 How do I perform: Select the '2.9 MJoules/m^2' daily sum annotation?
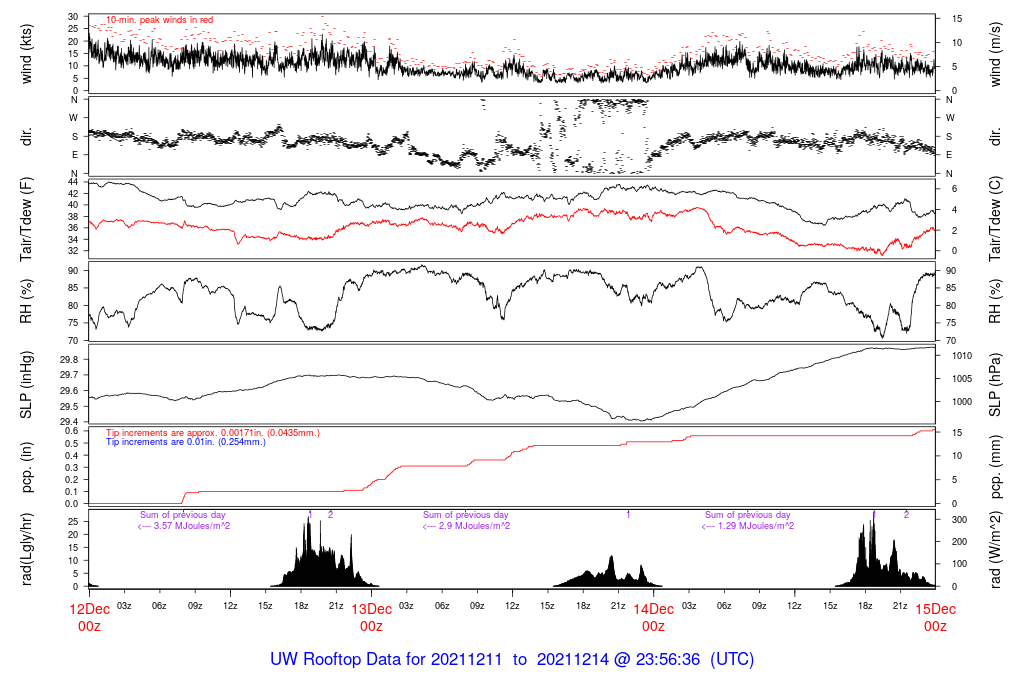click(x=466, y=526)
